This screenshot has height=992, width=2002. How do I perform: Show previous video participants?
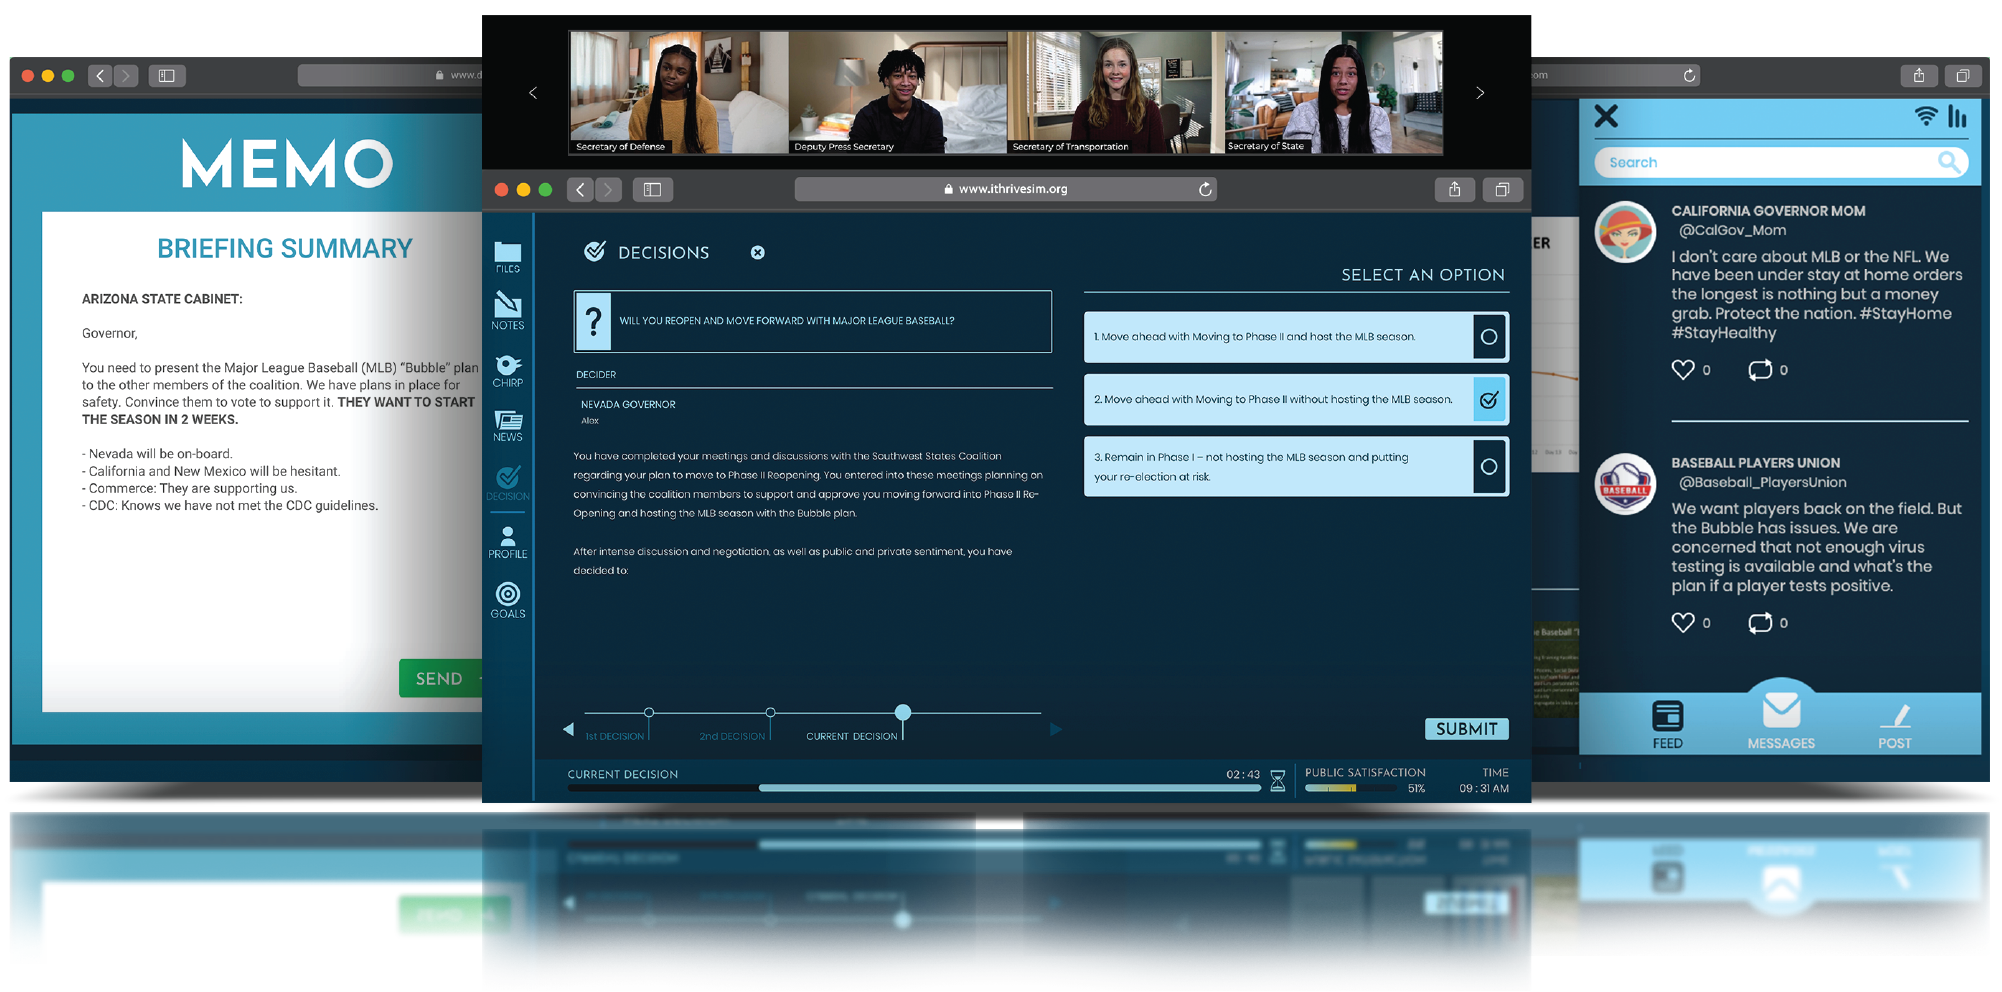(x=533, y=93)
